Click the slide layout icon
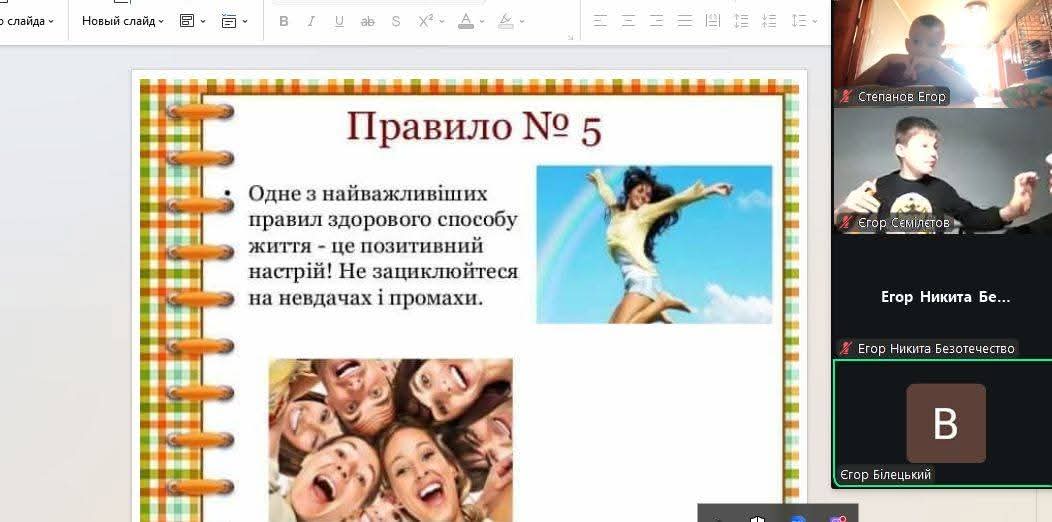Screen dimensions: 1052x522 click(187, 21)
